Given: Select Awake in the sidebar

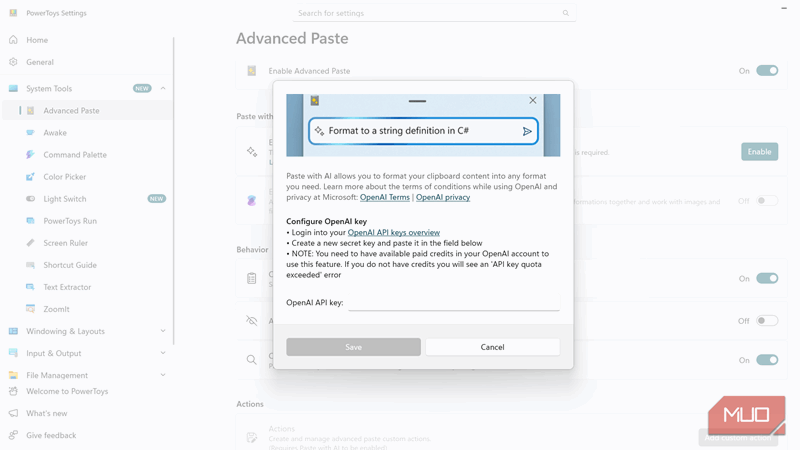Looking at the screenshot, I should pyautogui.click(x=87, y=133).
